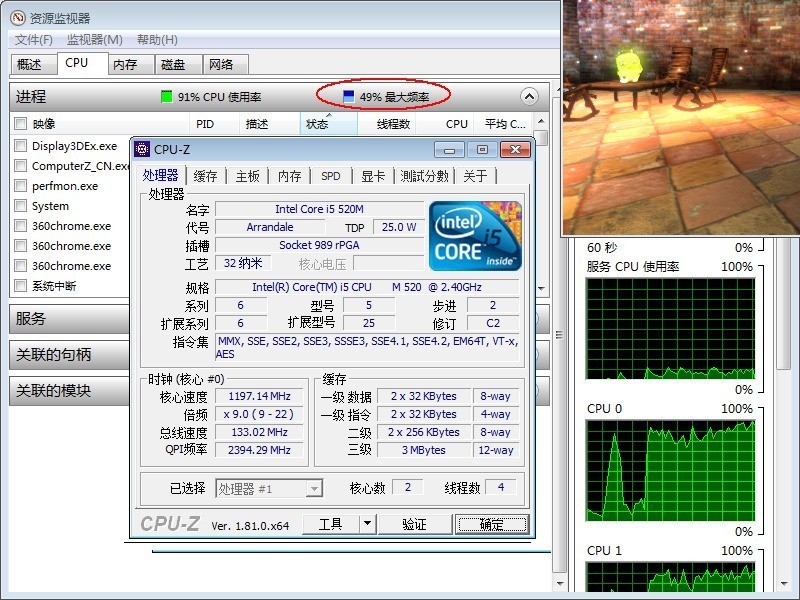The image size is (800, 600).
Task: Check the perfmon.exe process checkbox
Action: [21, 186]
